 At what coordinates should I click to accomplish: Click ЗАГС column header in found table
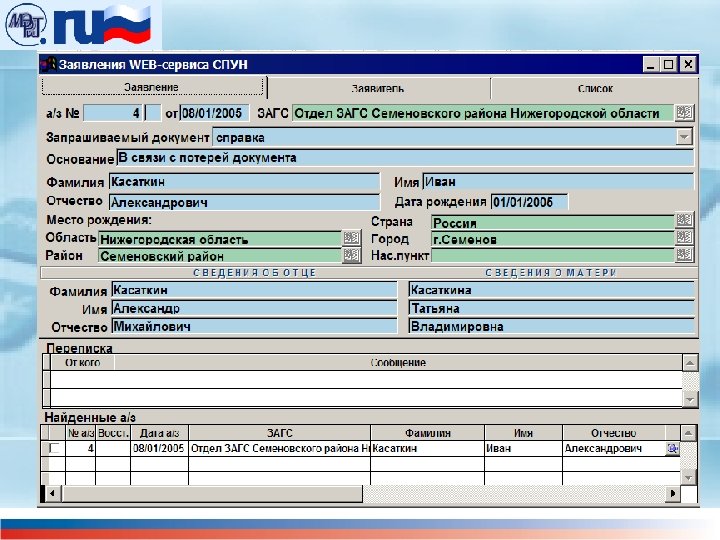click(x=280, y=433)
